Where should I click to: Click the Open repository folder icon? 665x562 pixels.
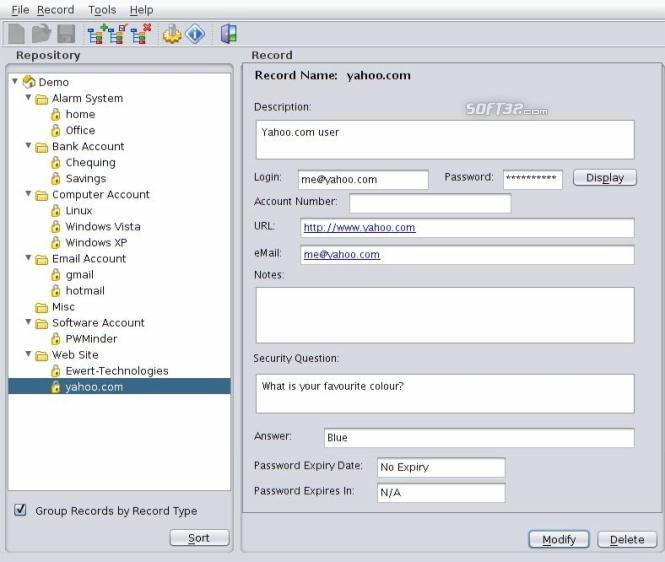coord(41,34)
